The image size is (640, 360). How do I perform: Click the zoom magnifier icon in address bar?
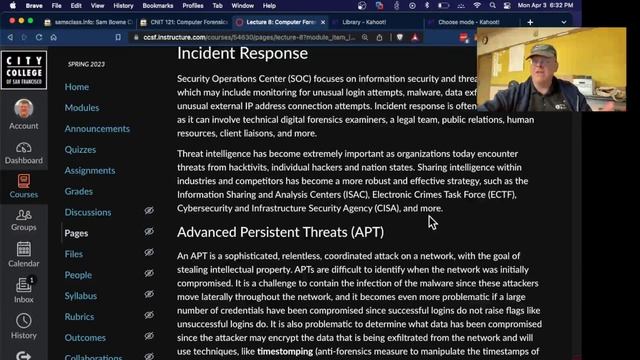tap(365, 37)
